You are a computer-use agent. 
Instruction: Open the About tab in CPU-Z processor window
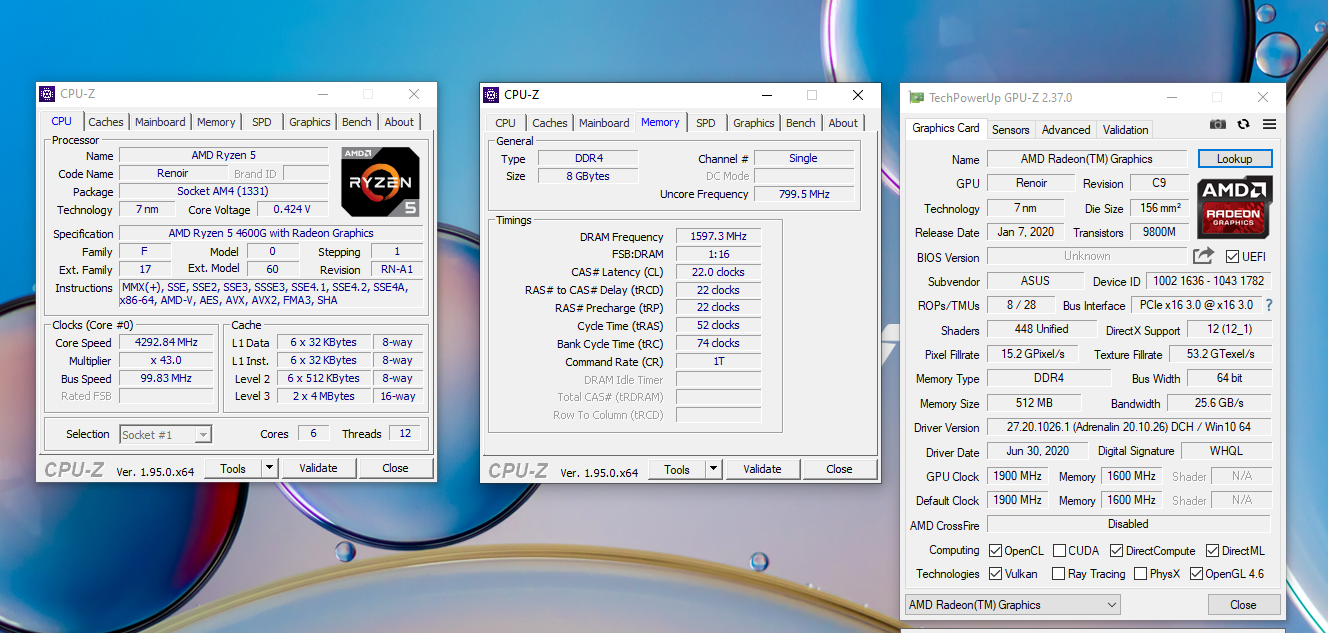[399, 122]
